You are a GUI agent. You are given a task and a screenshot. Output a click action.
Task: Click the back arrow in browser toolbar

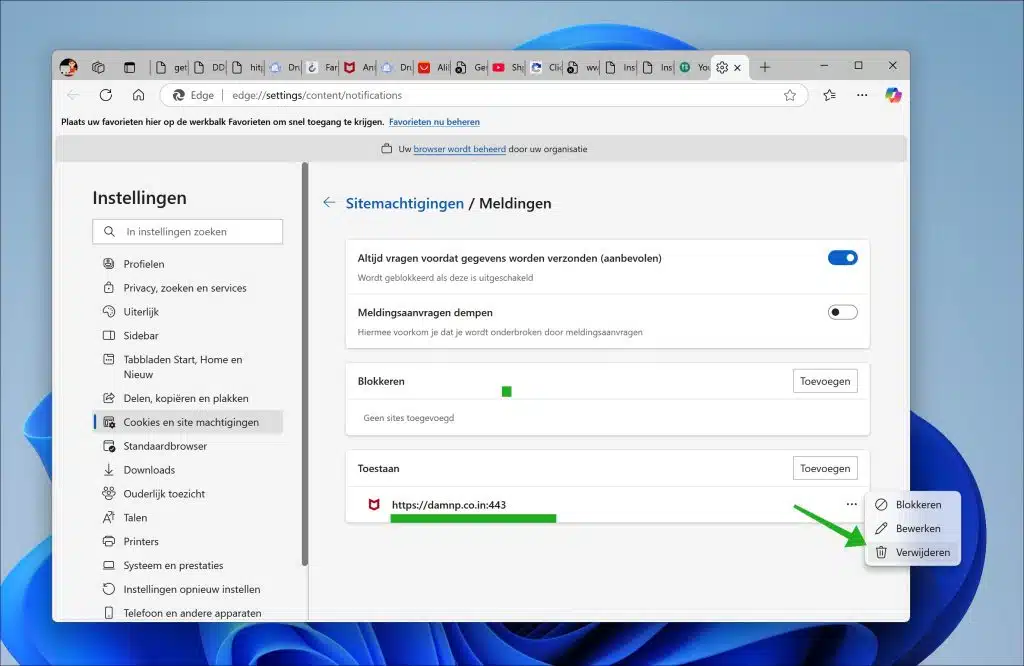pyautogui.click(x=73, y=95)
